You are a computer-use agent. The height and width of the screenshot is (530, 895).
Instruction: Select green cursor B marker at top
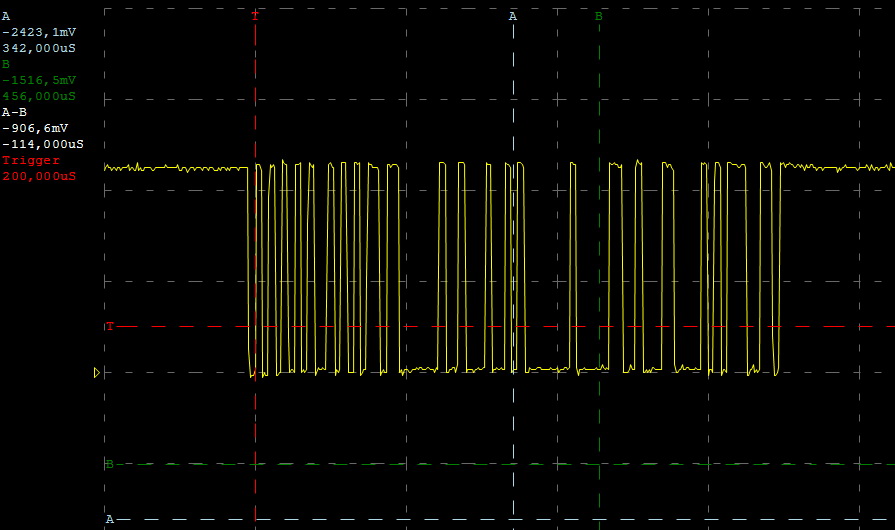599,16
